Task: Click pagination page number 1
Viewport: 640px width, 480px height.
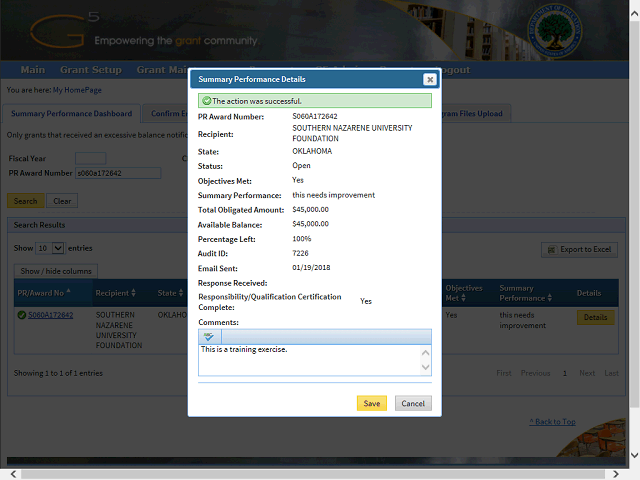Action: (x=565, y=373)
